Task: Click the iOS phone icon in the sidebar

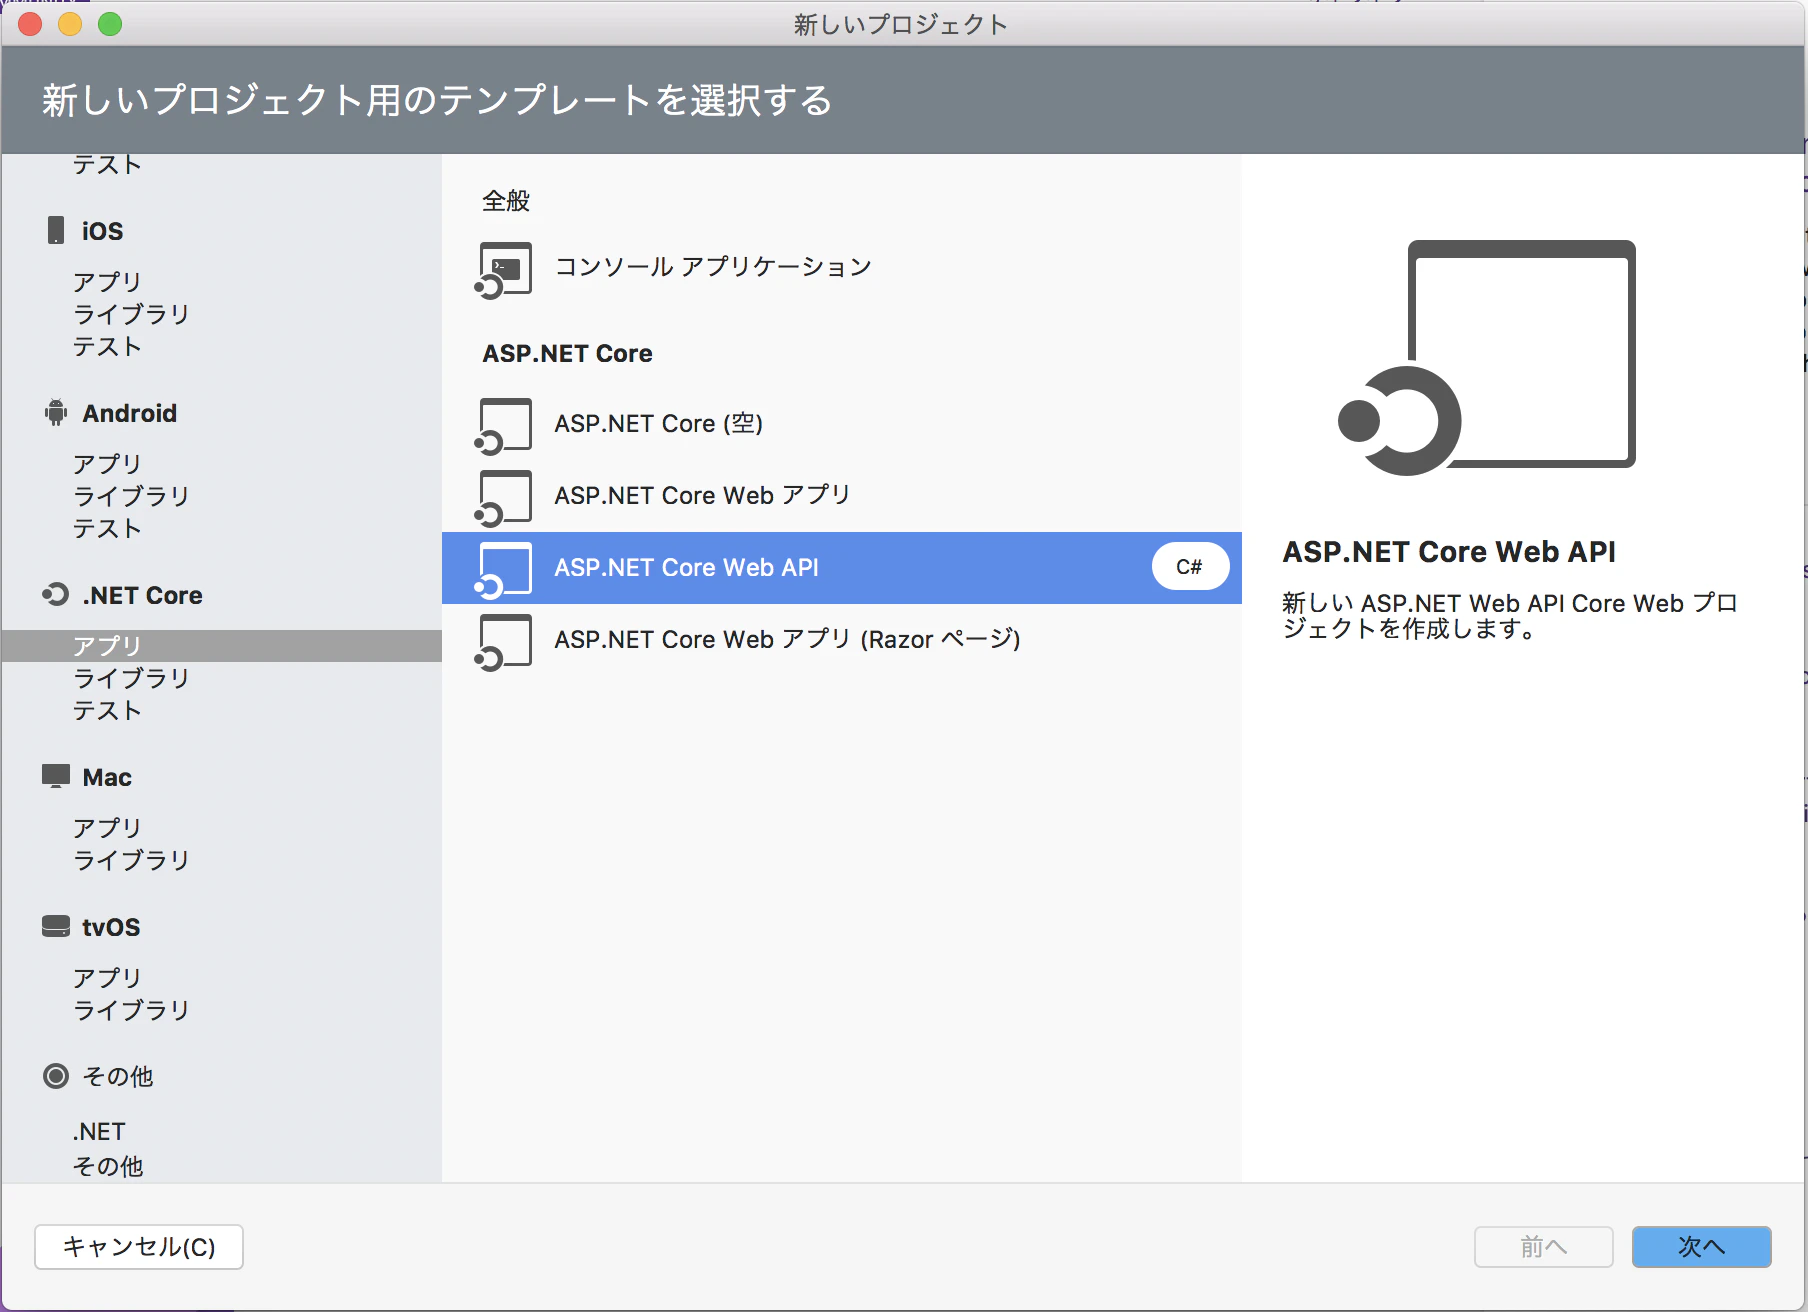Action: 56,230
